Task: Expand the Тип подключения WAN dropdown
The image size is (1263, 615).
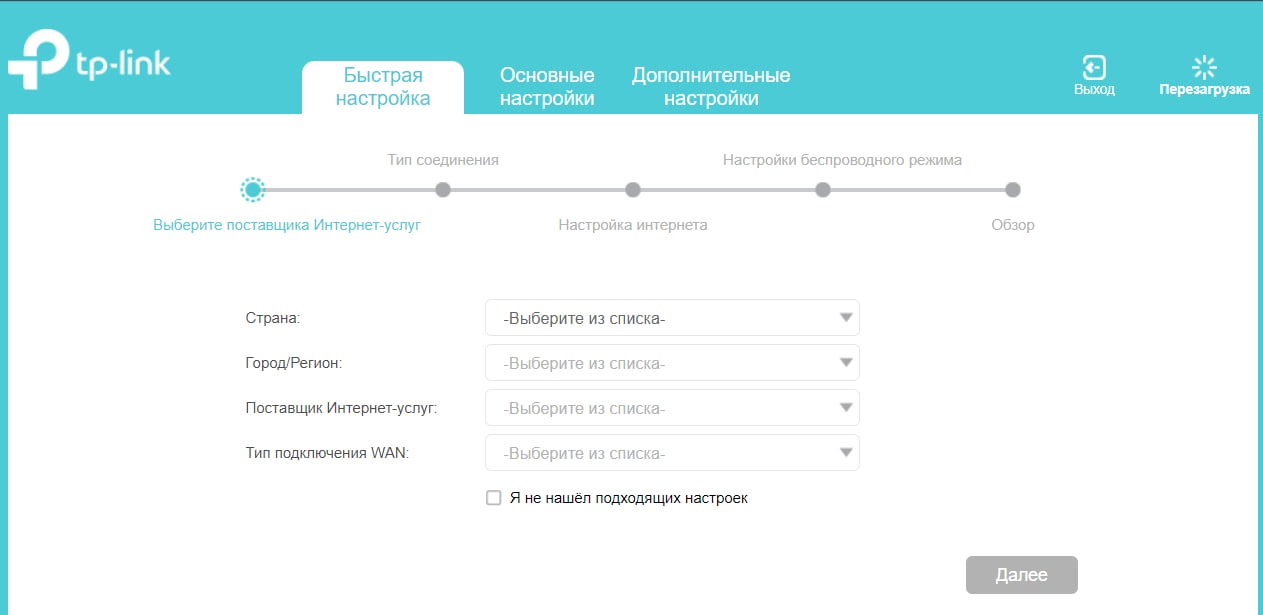Action: point(672,453)
